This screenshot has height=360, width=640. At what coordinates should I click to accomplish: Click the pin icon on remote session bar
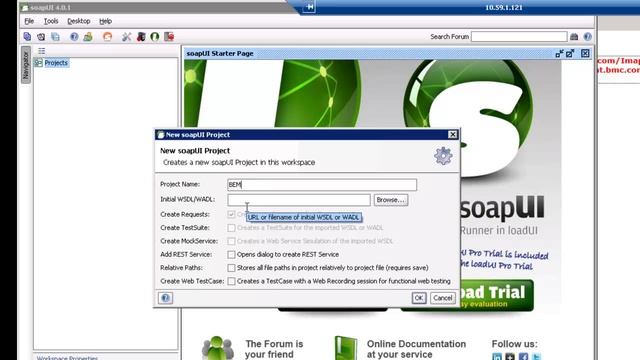[309, 7]
